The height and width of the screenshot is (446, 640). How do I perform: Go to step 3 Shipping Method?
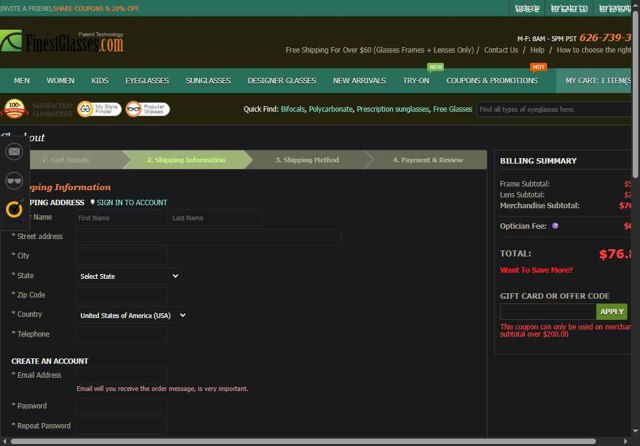click(307, 160)
